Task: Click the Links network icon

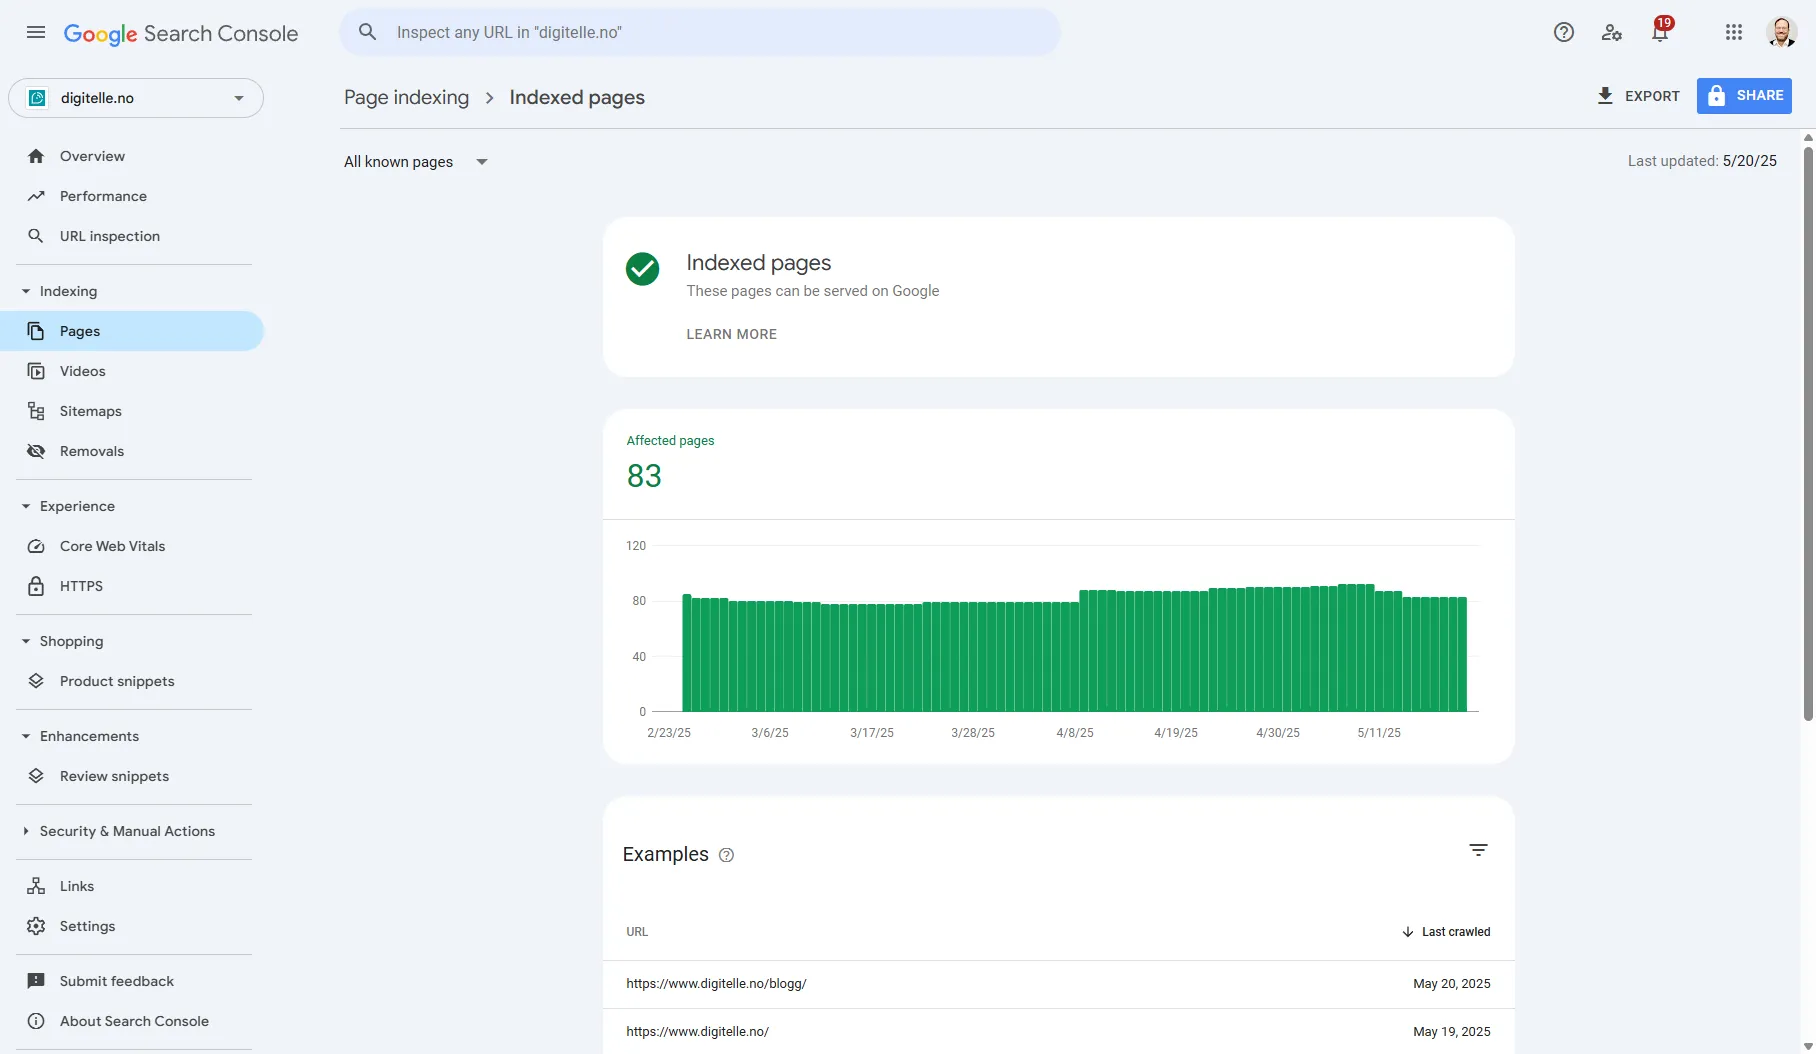Action: [x=36, y=886]
